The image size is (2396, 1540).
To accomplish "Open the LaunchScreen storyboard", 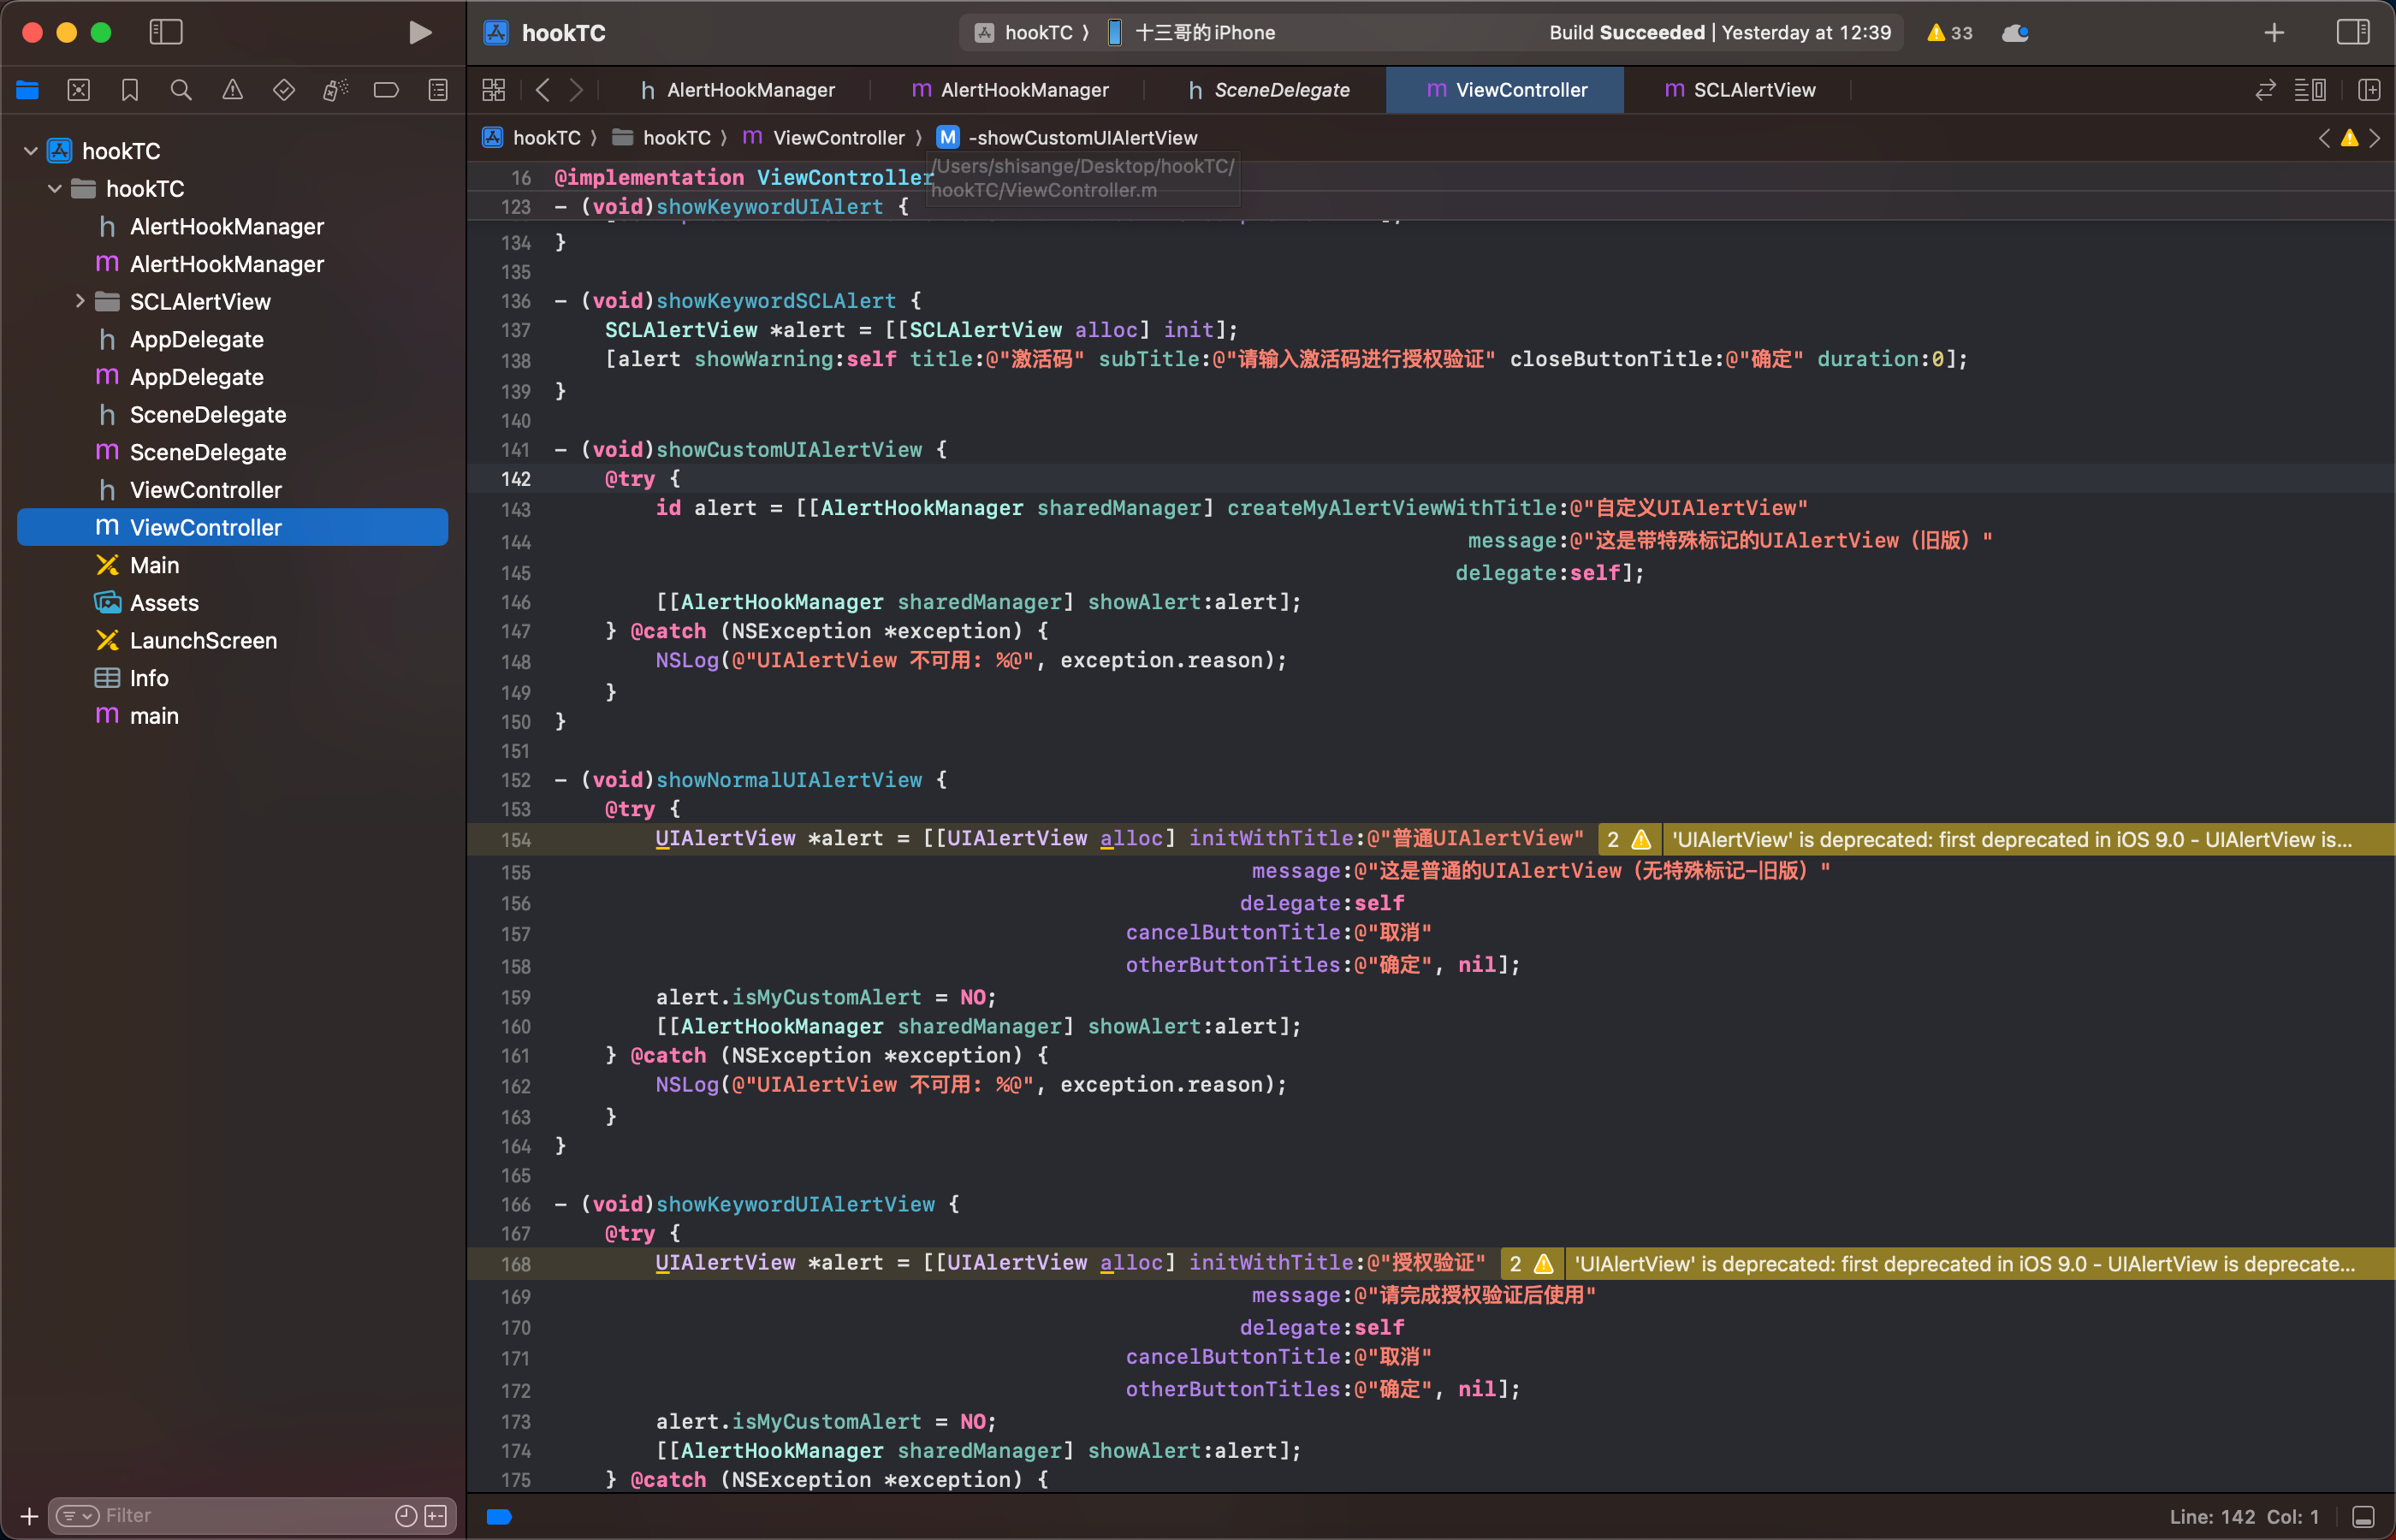I will [232, 640].
